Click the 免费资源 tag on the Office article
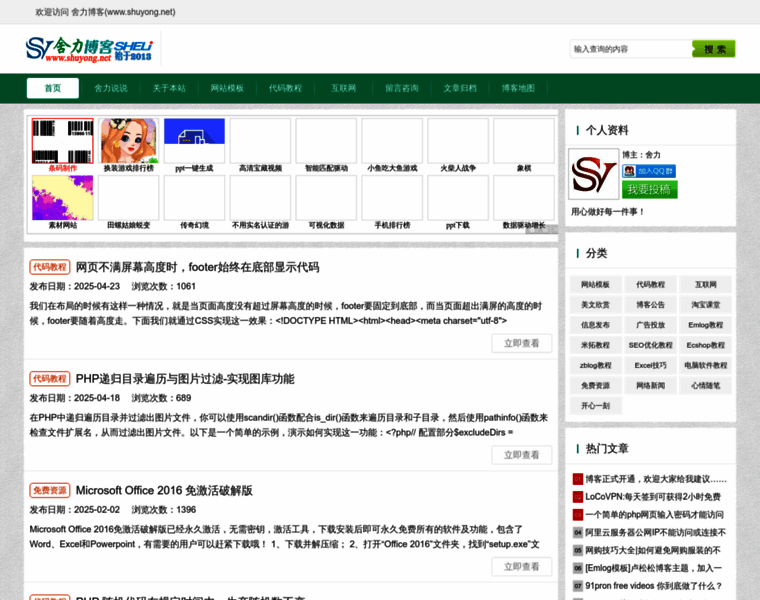Screen dimensions: 760x600 click(x=50, y=490)
